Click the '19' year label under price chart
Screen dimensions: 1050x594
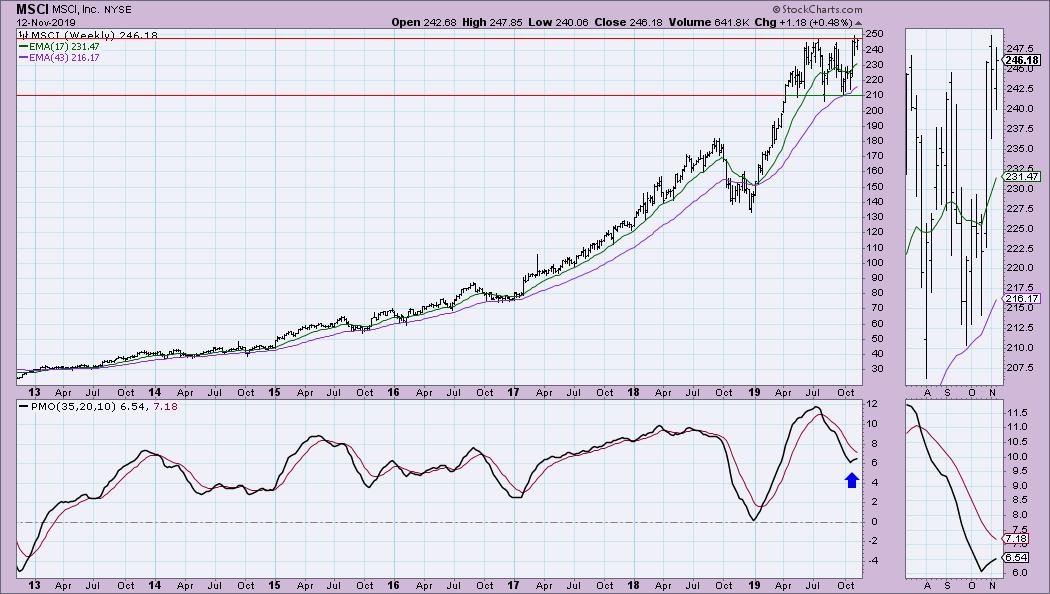tap(754, 392)
